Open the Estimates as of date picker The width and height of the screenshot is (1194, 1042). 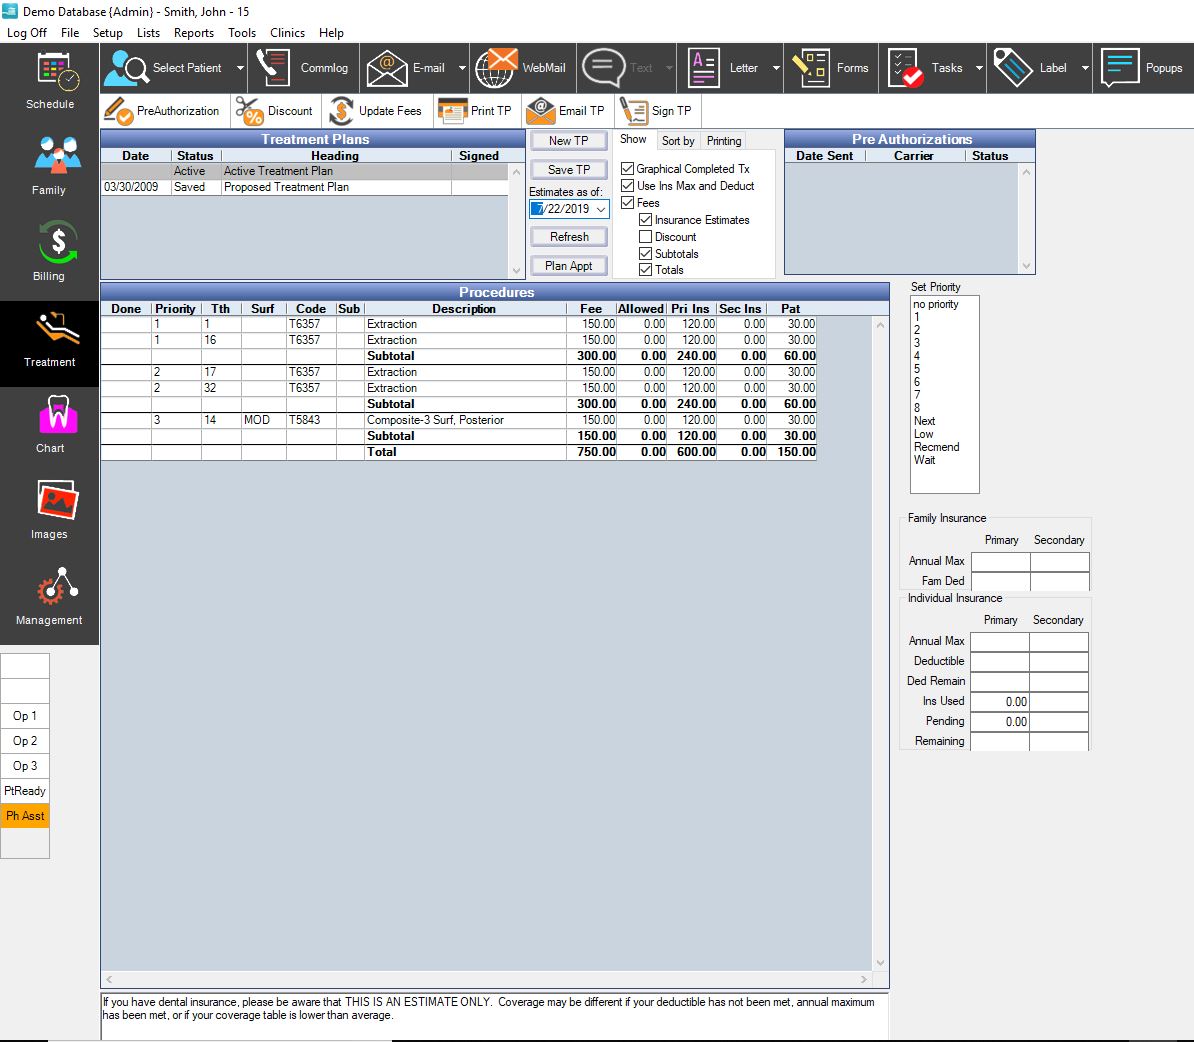click(601, 209)
